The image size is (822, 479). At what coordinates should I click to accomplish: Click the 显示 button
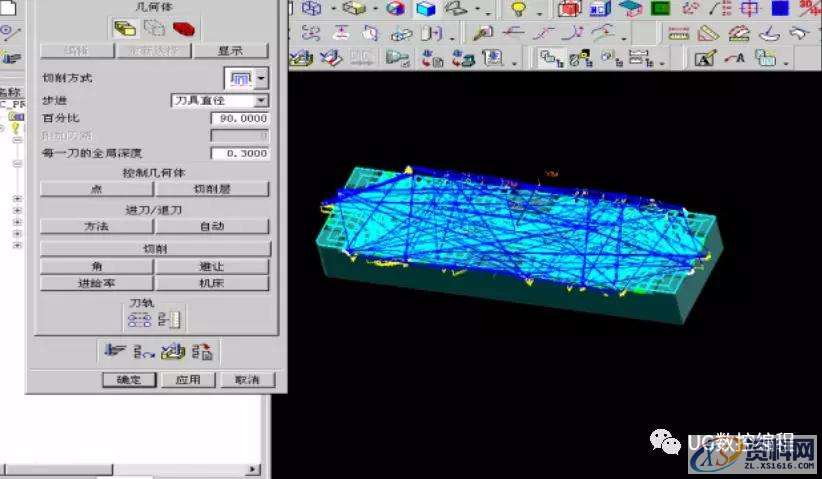tap(230, 50)
